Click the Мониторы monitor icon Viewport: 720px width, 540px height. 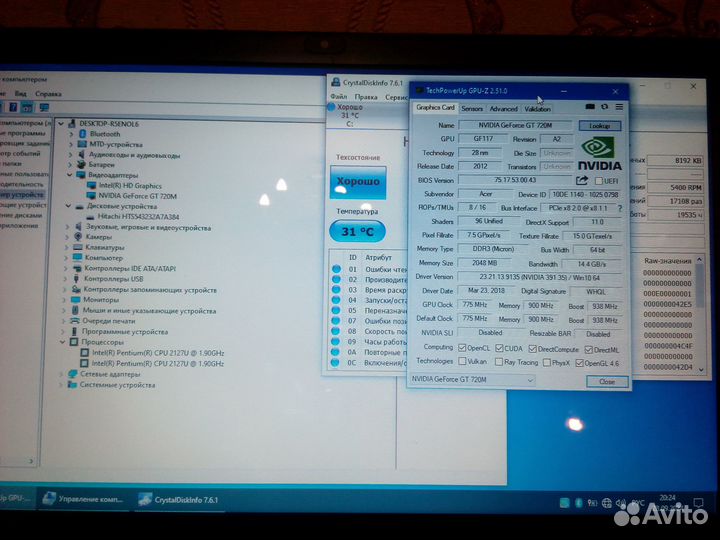point(76,299)
